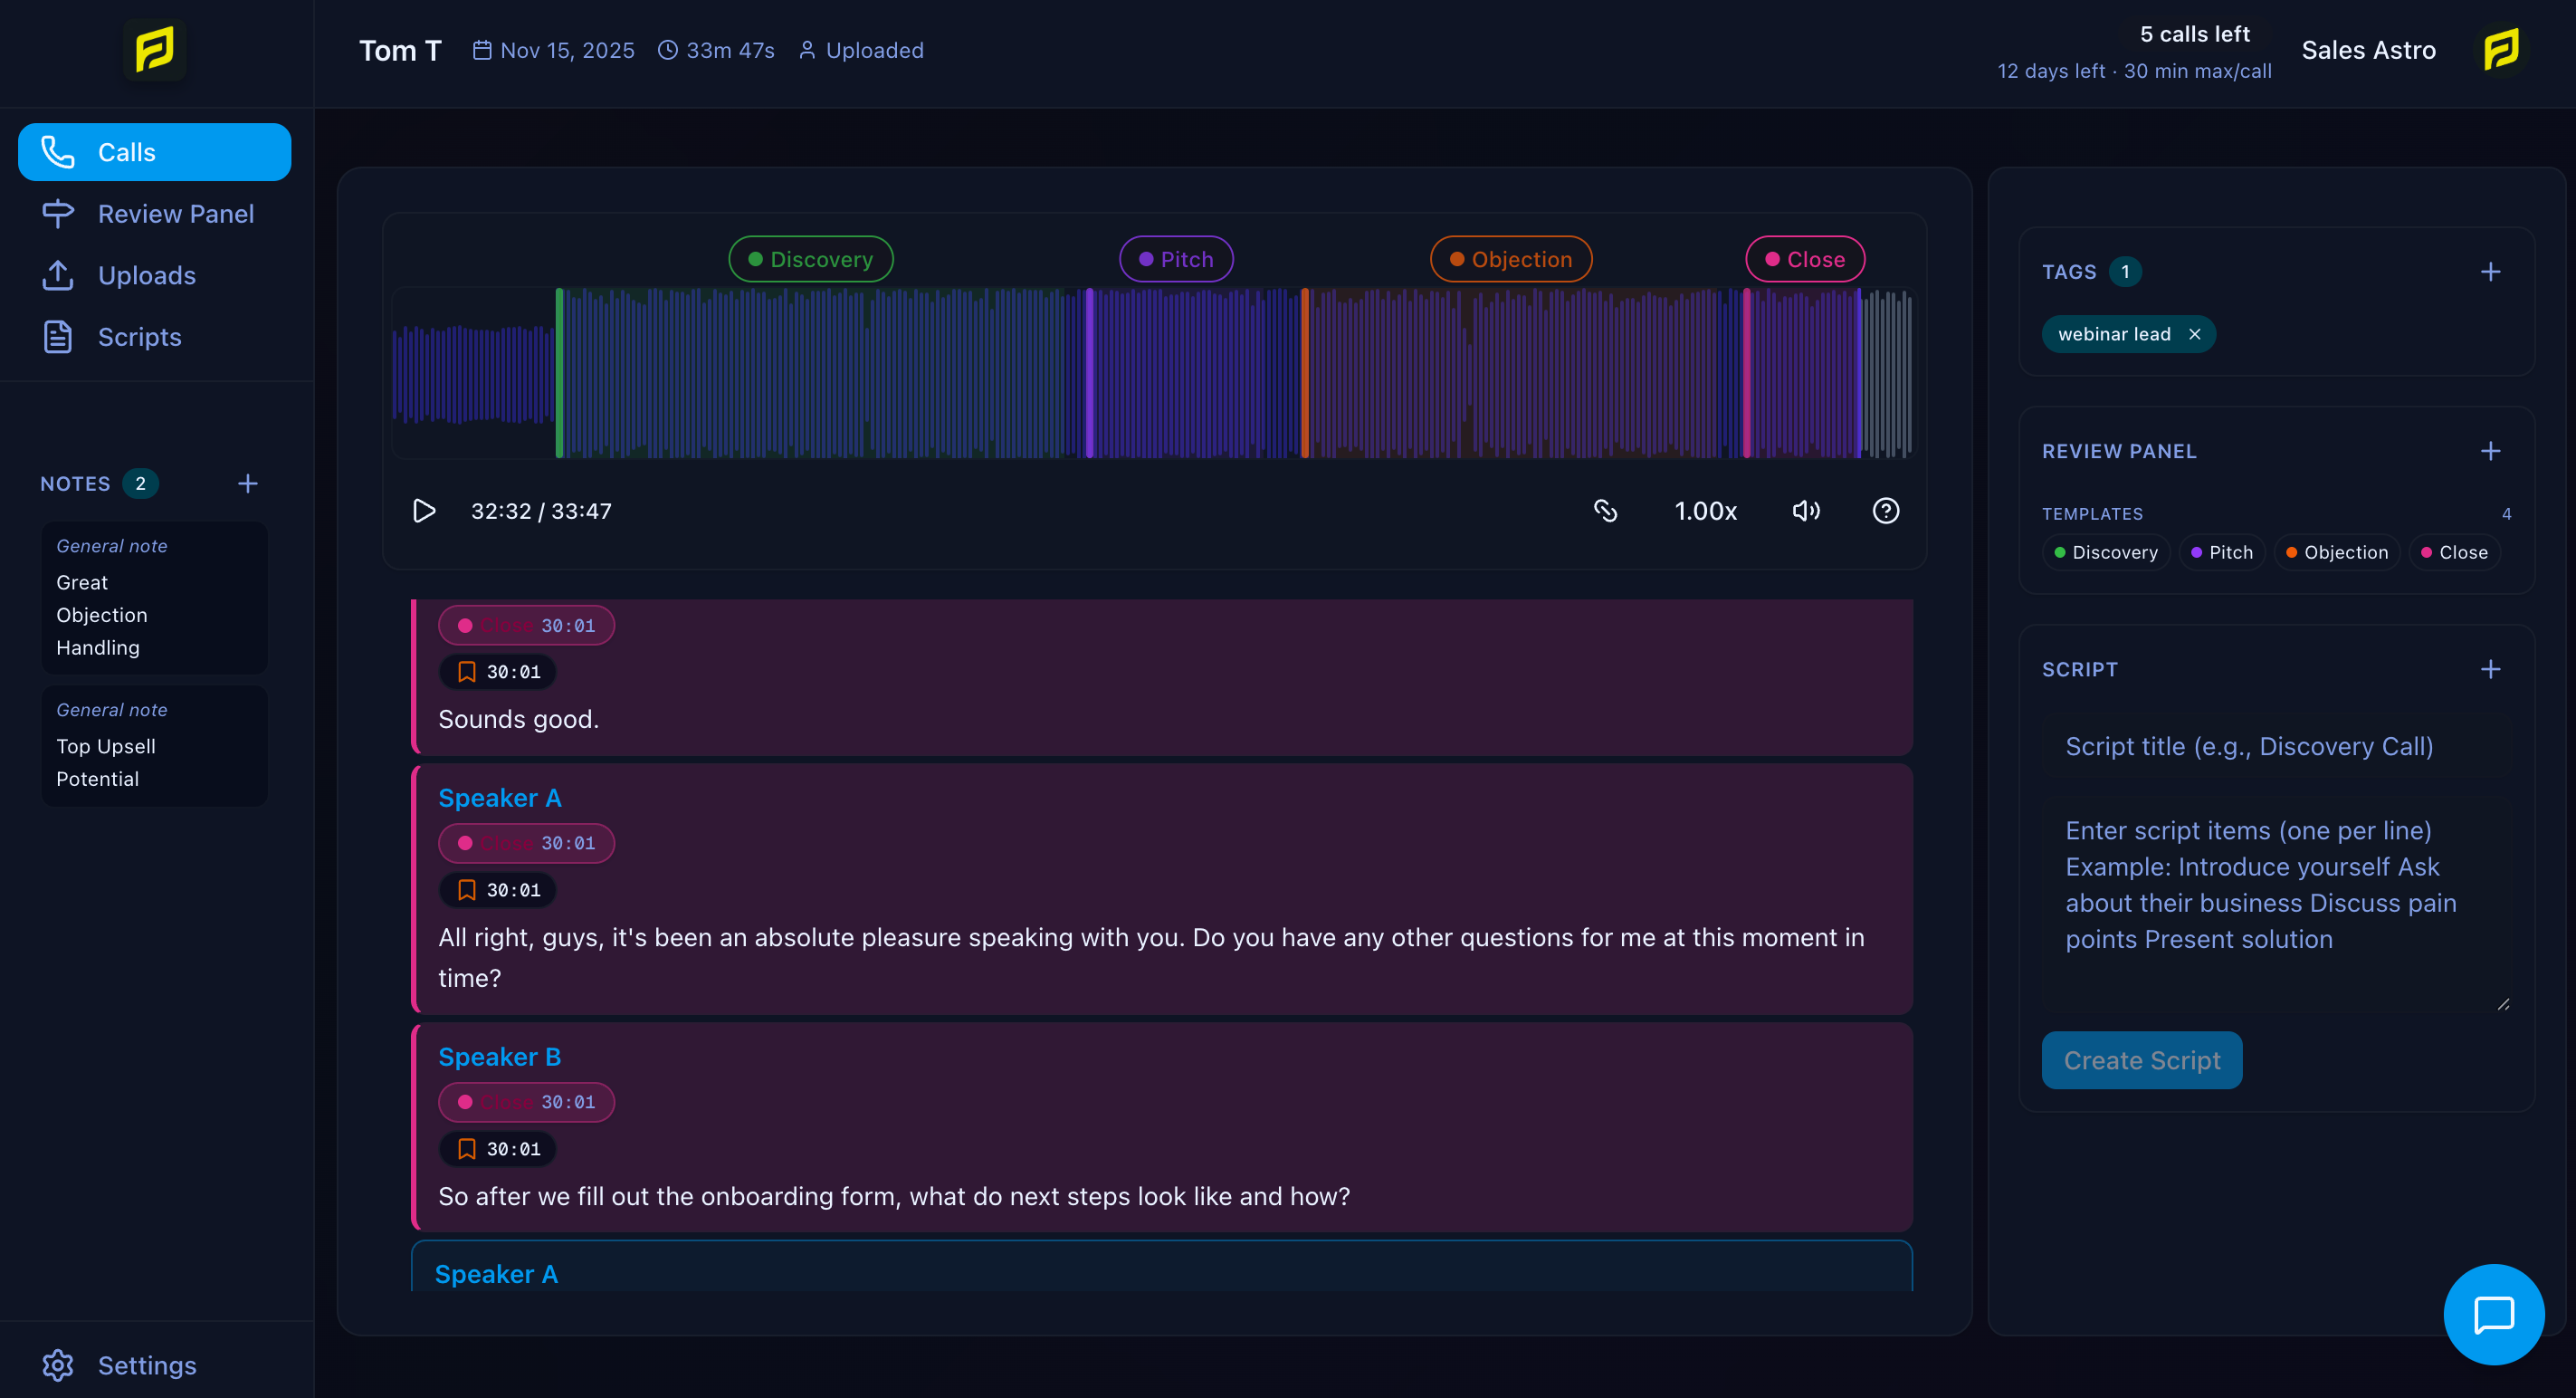Viewport: 2576px width, 1398px height.
Task: Mute audio with the speaker icon
Action: pyautogui.click(x=1806, y=510)
